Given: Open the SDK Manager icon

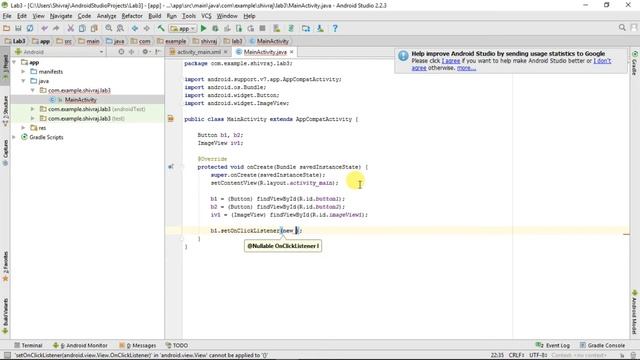Looking at the screenshot, I should 320,28.
